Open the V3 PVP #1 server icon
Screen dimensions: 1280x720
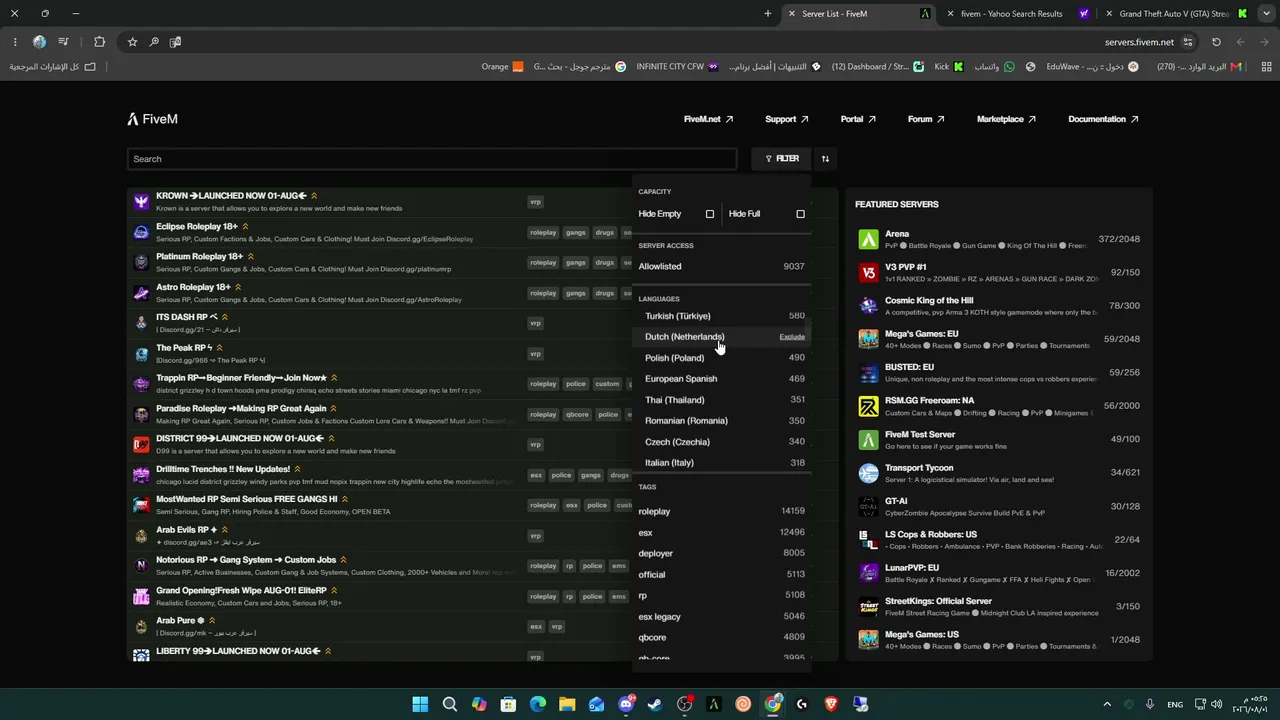(x=868, y=272)
